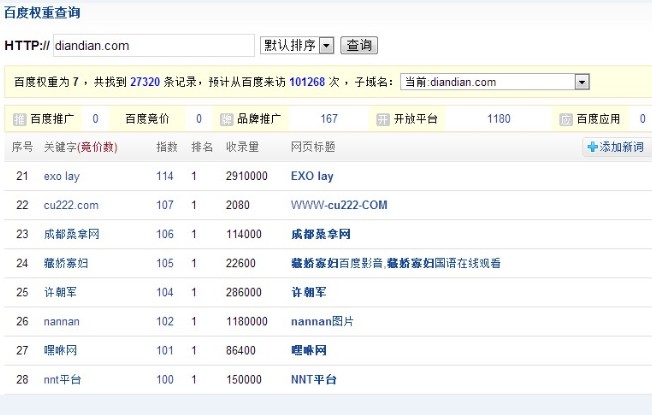Click index value 104 for 许朝军
This screenshot has height=415, width=652.
[165, 292]
